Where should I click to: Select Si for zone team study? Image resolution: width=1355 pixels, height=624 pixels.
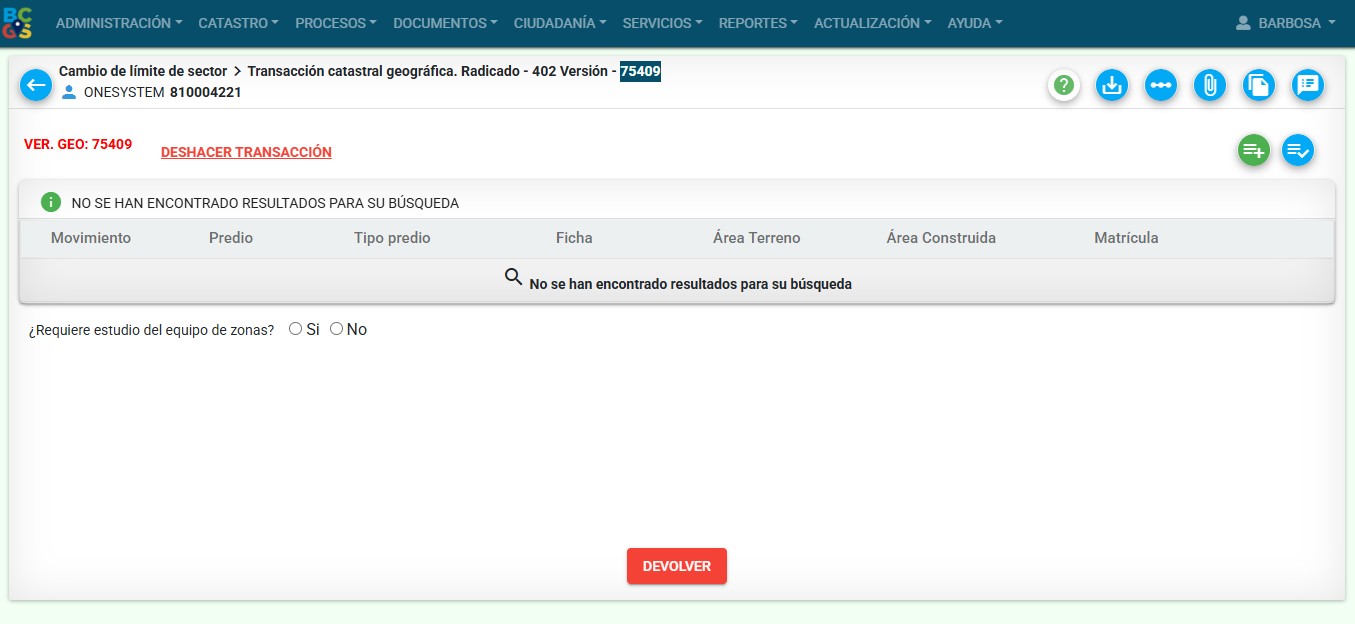(295, 329)
